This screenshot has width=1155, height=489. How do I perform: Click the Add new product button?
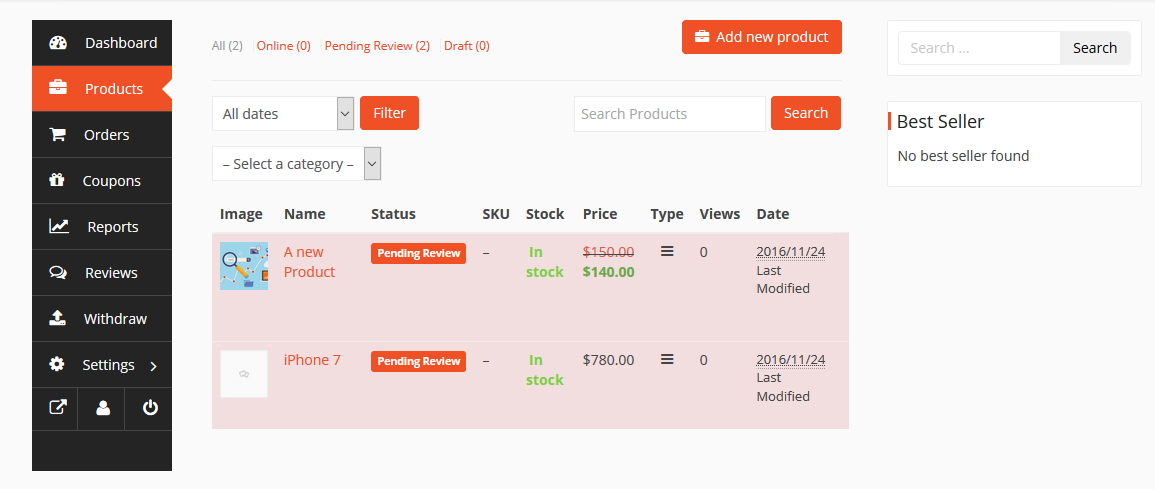[762, 37]
